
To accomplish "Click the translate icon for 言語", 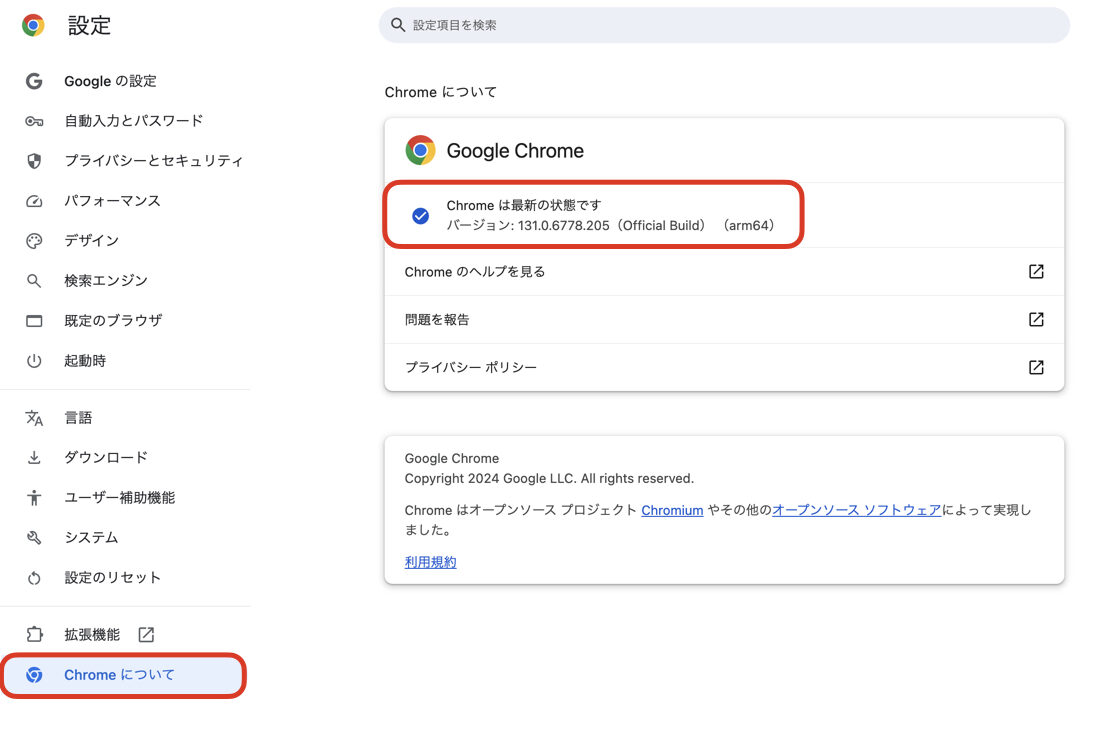I will pos(33,418).
